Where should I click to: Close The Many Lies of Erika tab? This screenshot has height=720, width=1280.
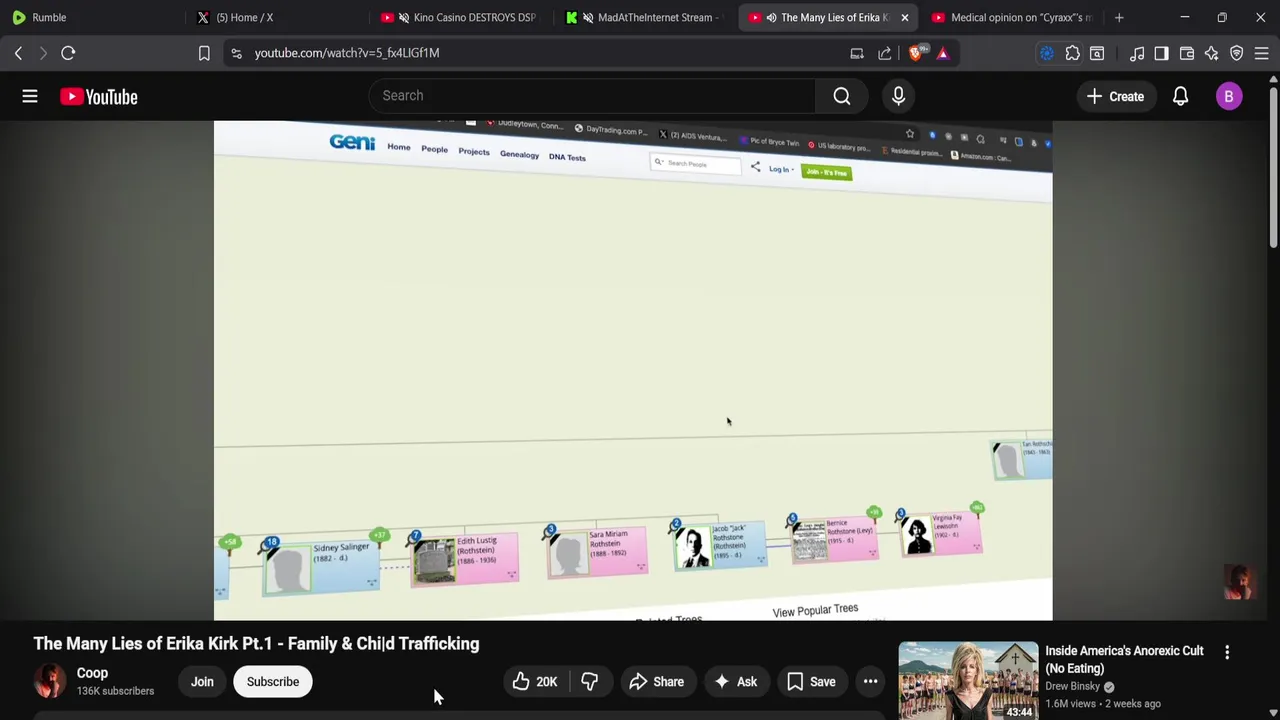(904, 17)
